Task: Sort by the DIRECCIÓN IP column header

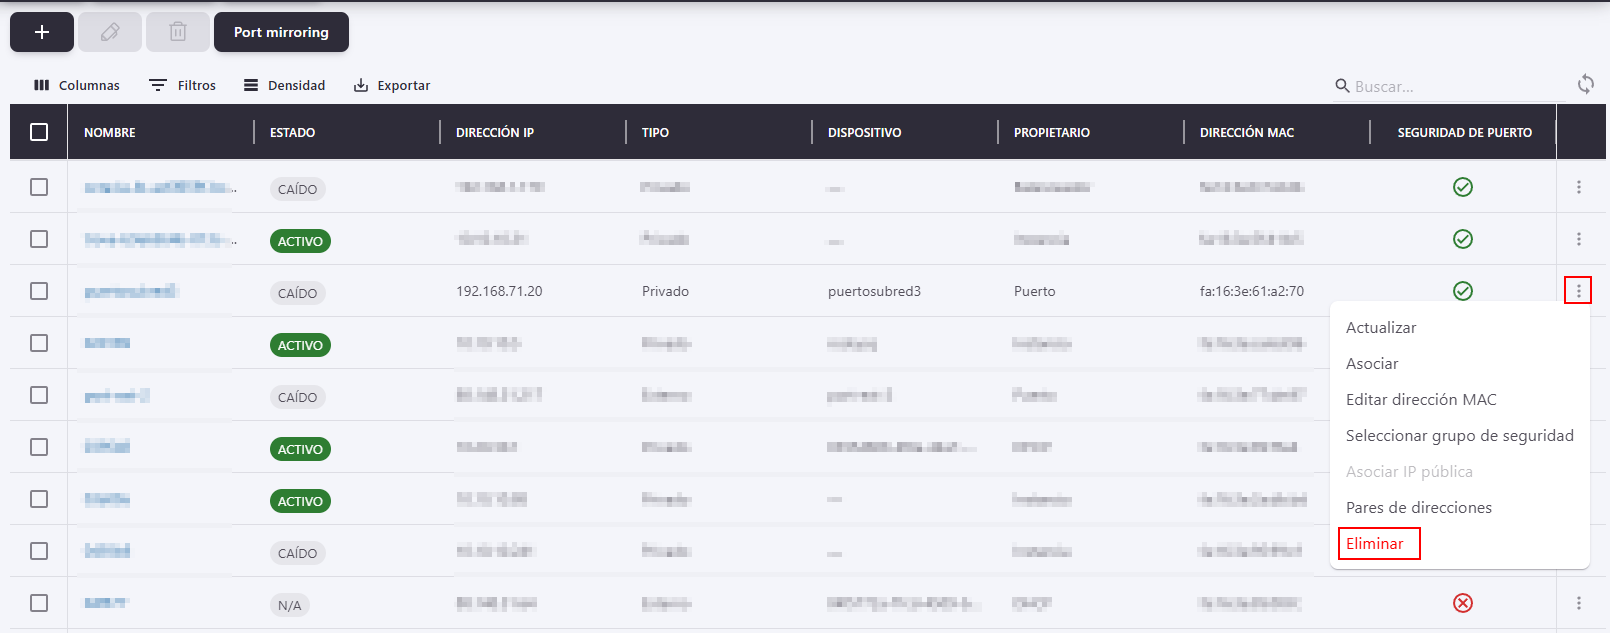Action: (495, 132)
